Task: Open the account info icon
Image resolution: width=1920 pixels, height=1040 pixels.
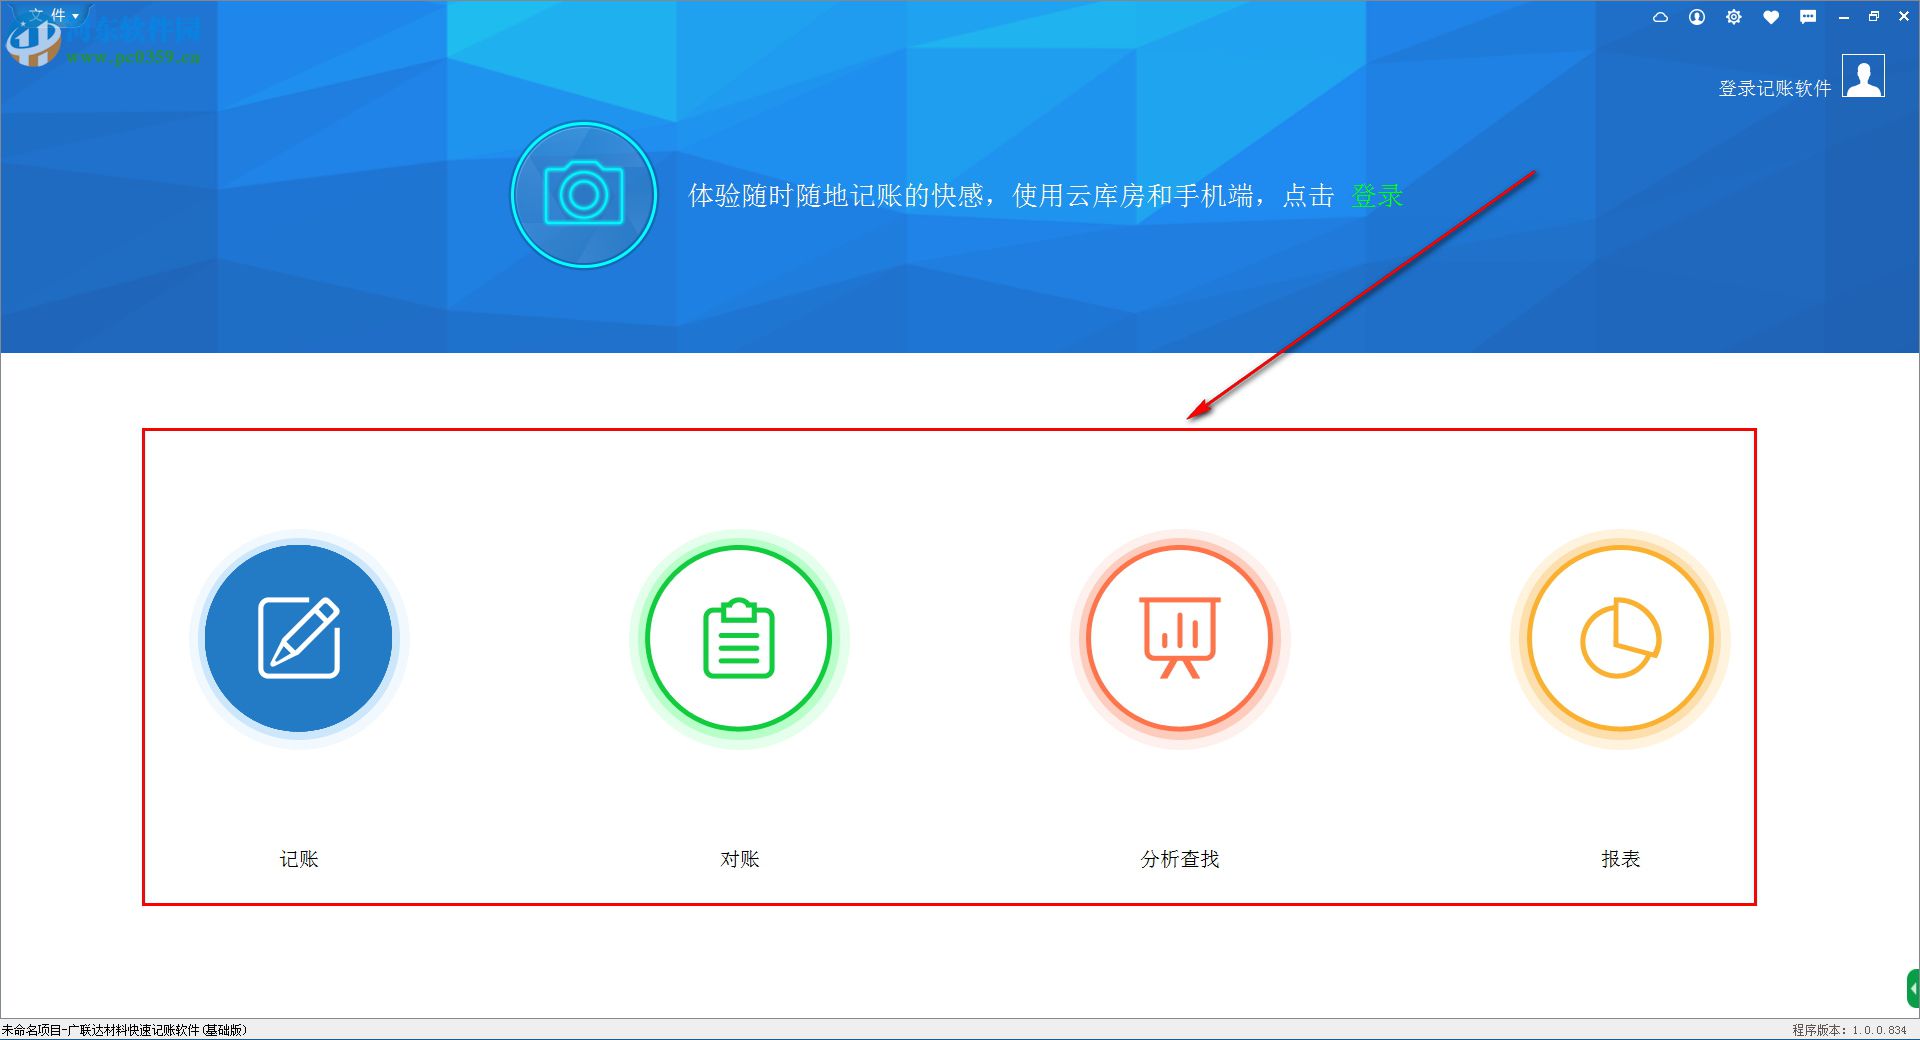Action: pos(1697,16)
